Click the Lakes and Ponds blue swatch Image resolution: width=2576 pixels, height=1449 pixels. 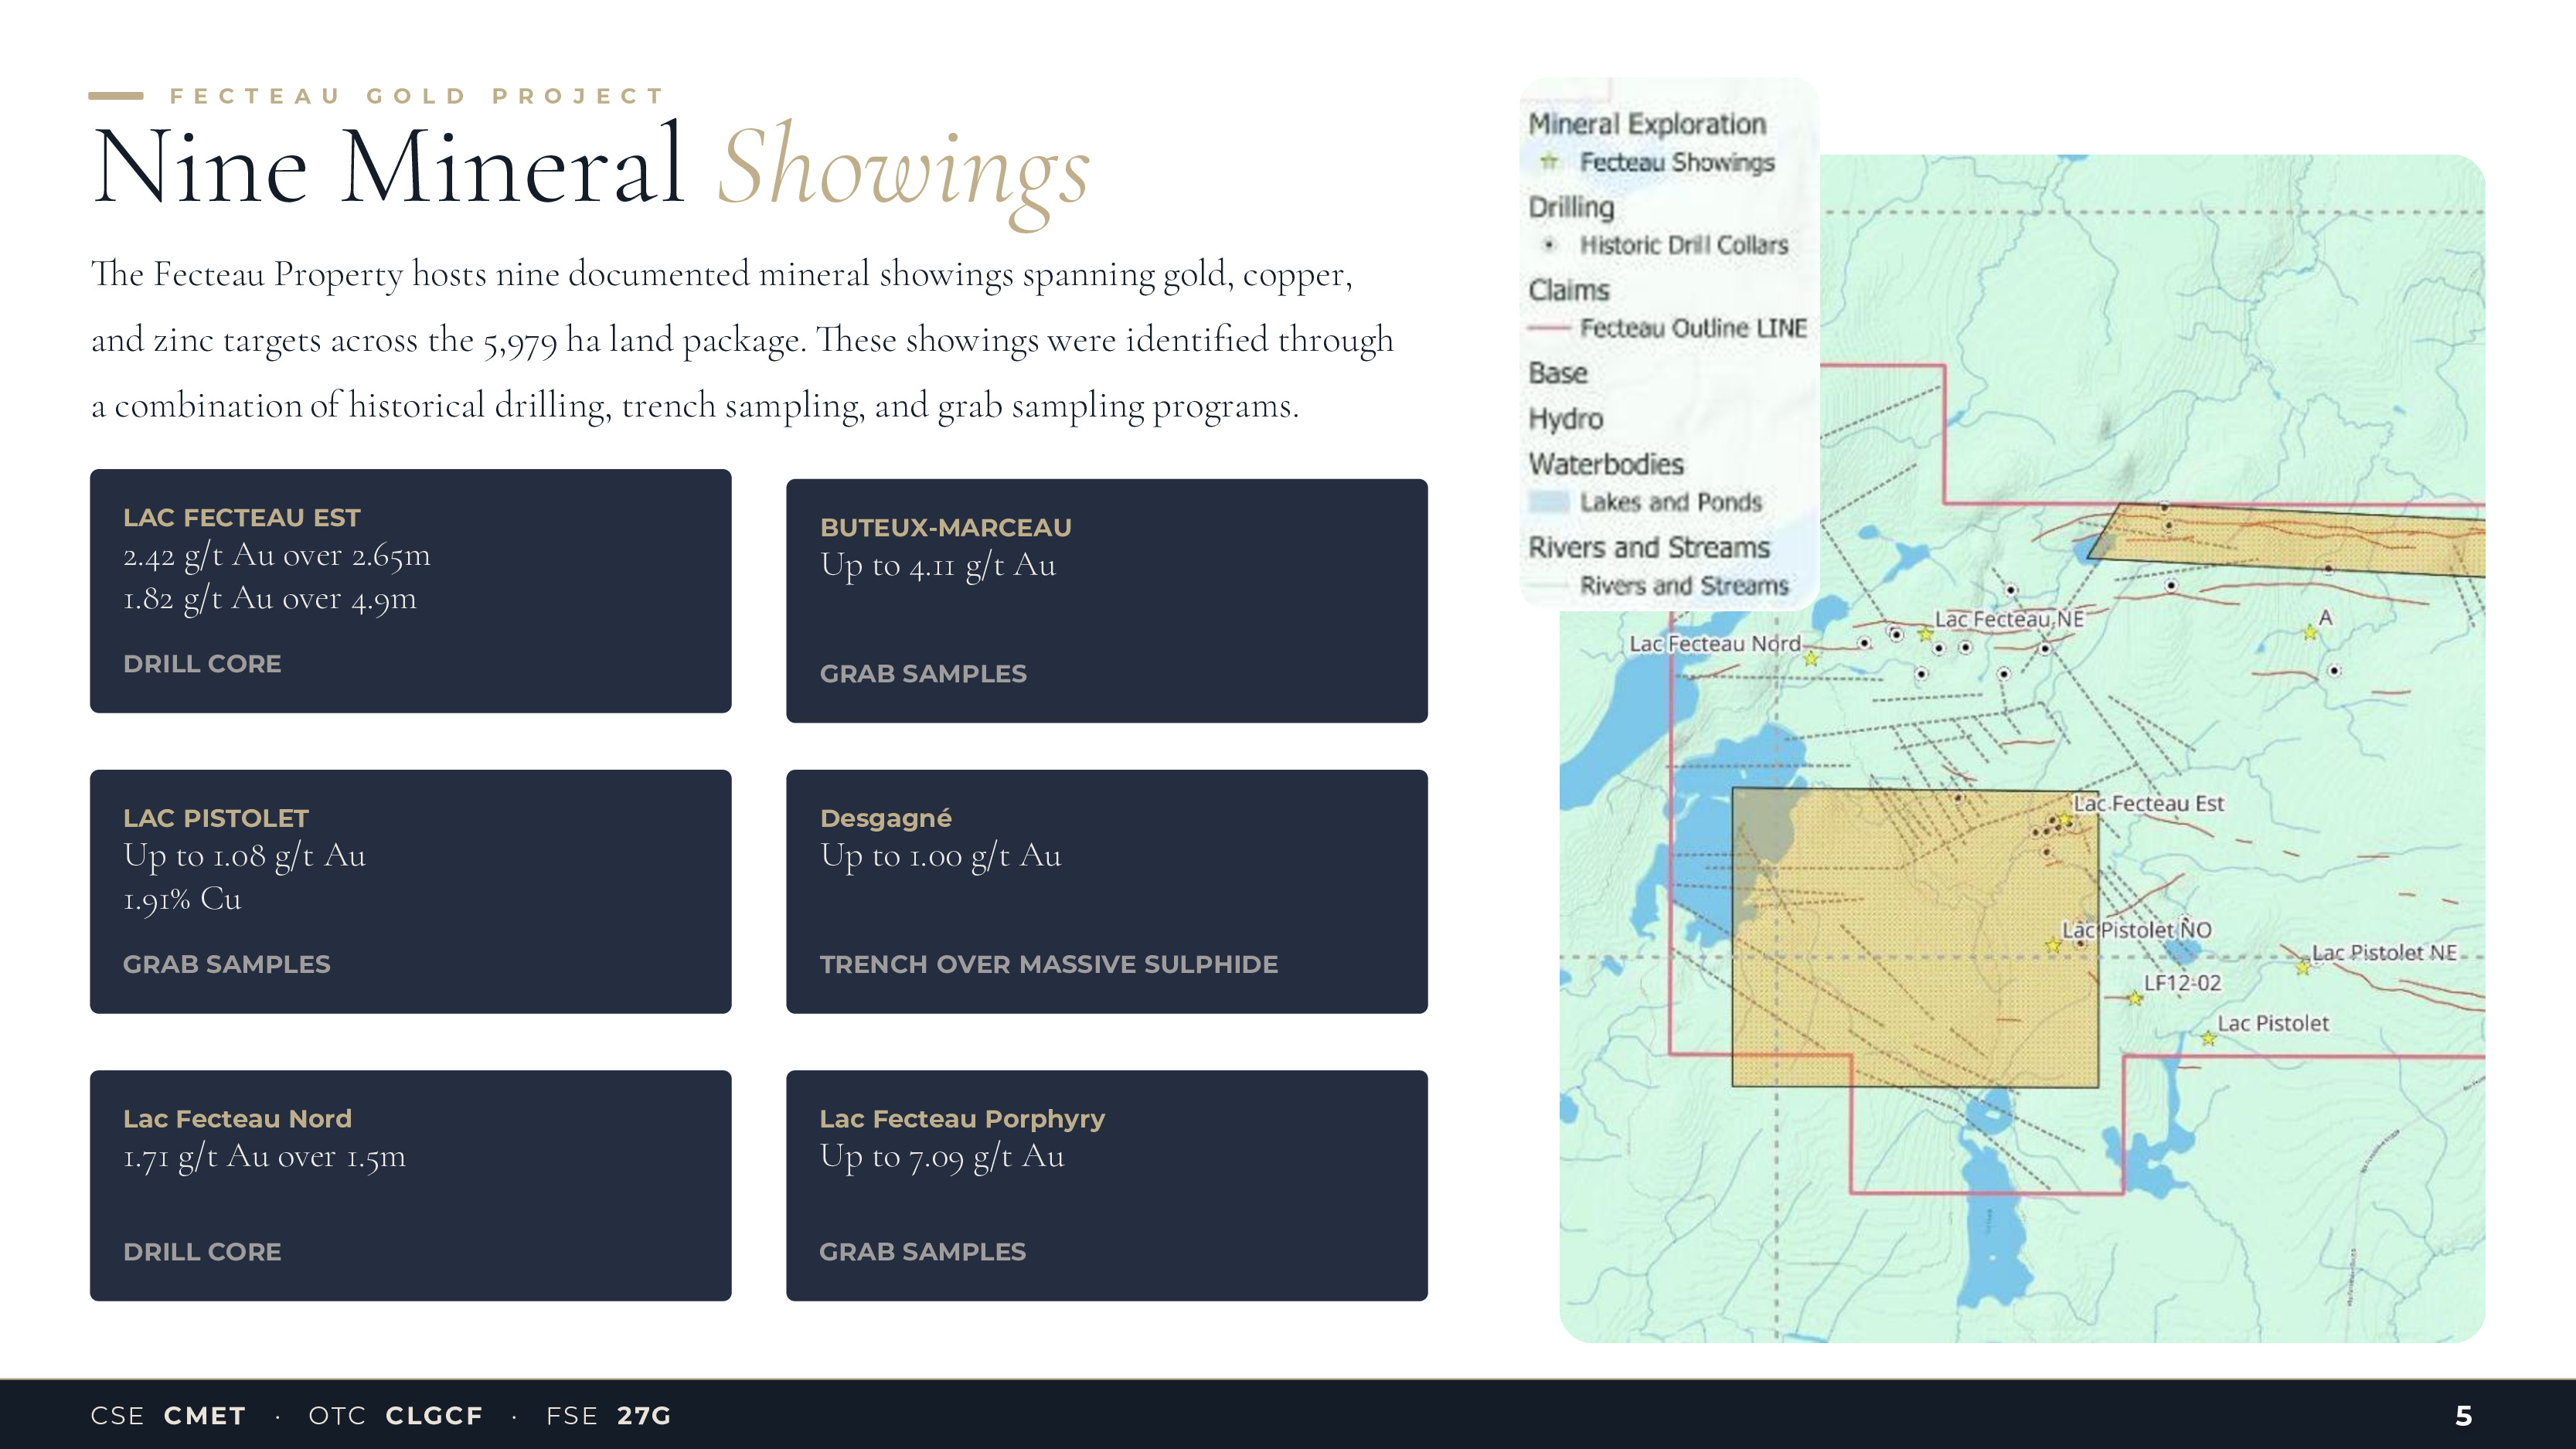1549,502
